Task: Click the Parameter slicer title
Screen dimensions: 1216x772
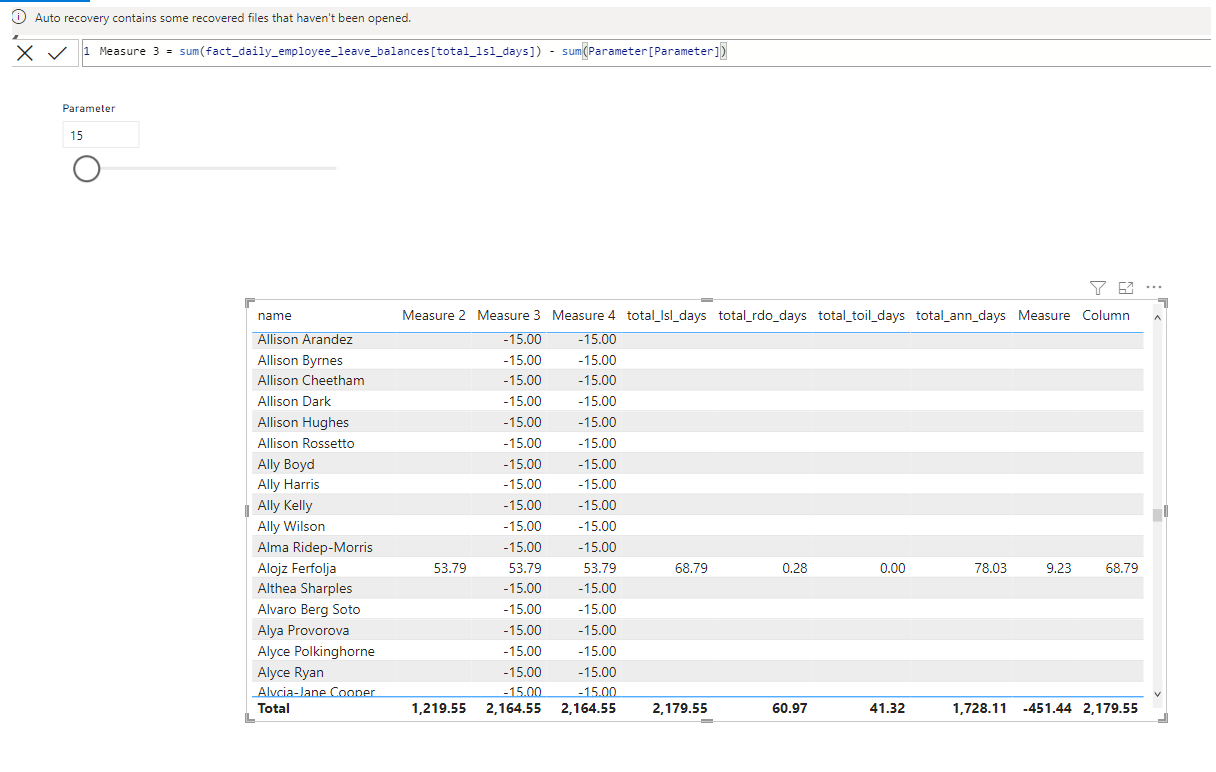Action: click(89, 108)
